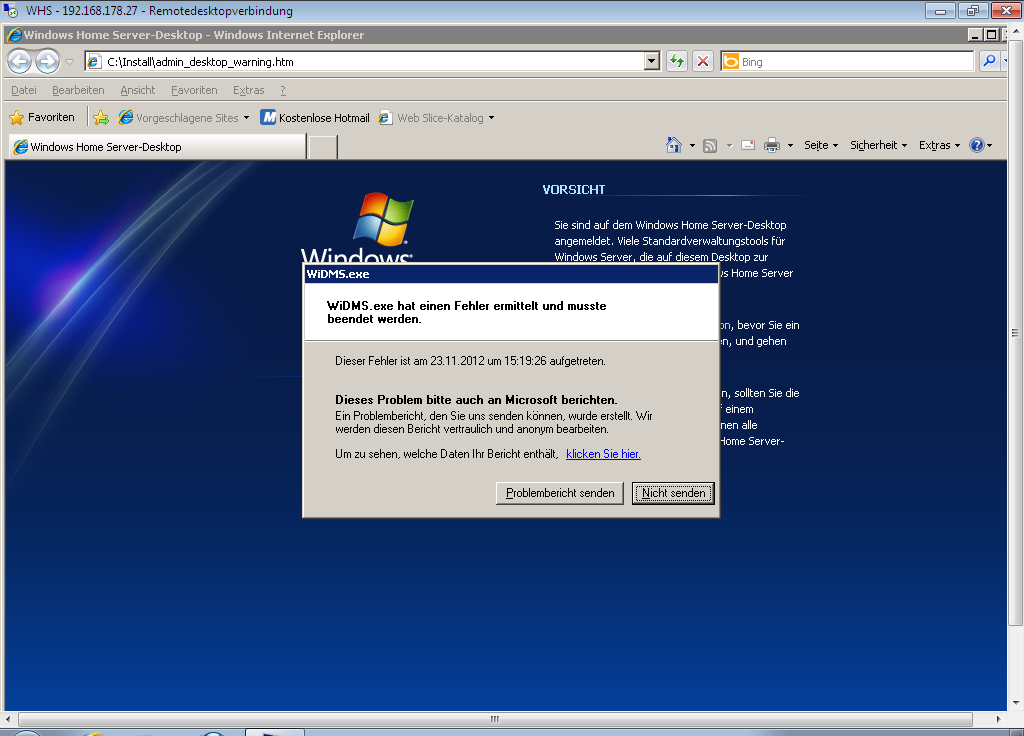The height and width of the screenshot is (736, 1024).
Task: Click the Nicht senden button
Action: 673,493
